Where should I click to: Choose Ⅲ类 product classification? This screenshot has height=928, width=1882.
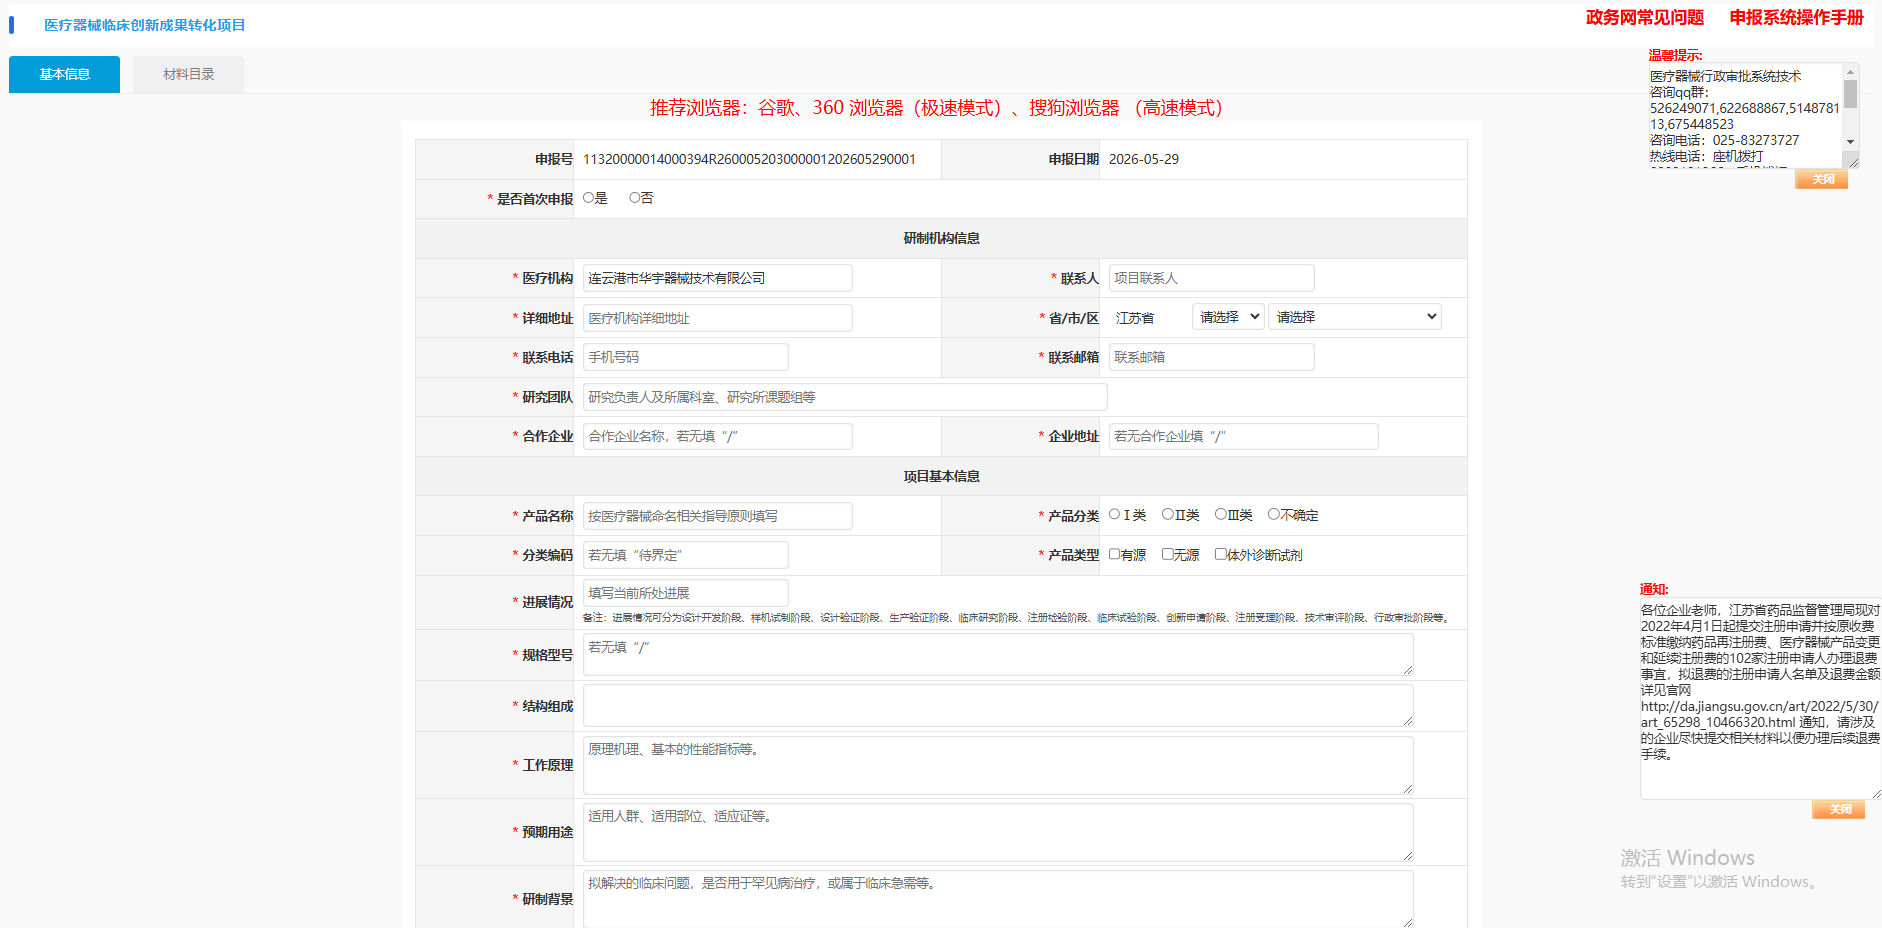pyautogui.click(x=1221, y=515)
